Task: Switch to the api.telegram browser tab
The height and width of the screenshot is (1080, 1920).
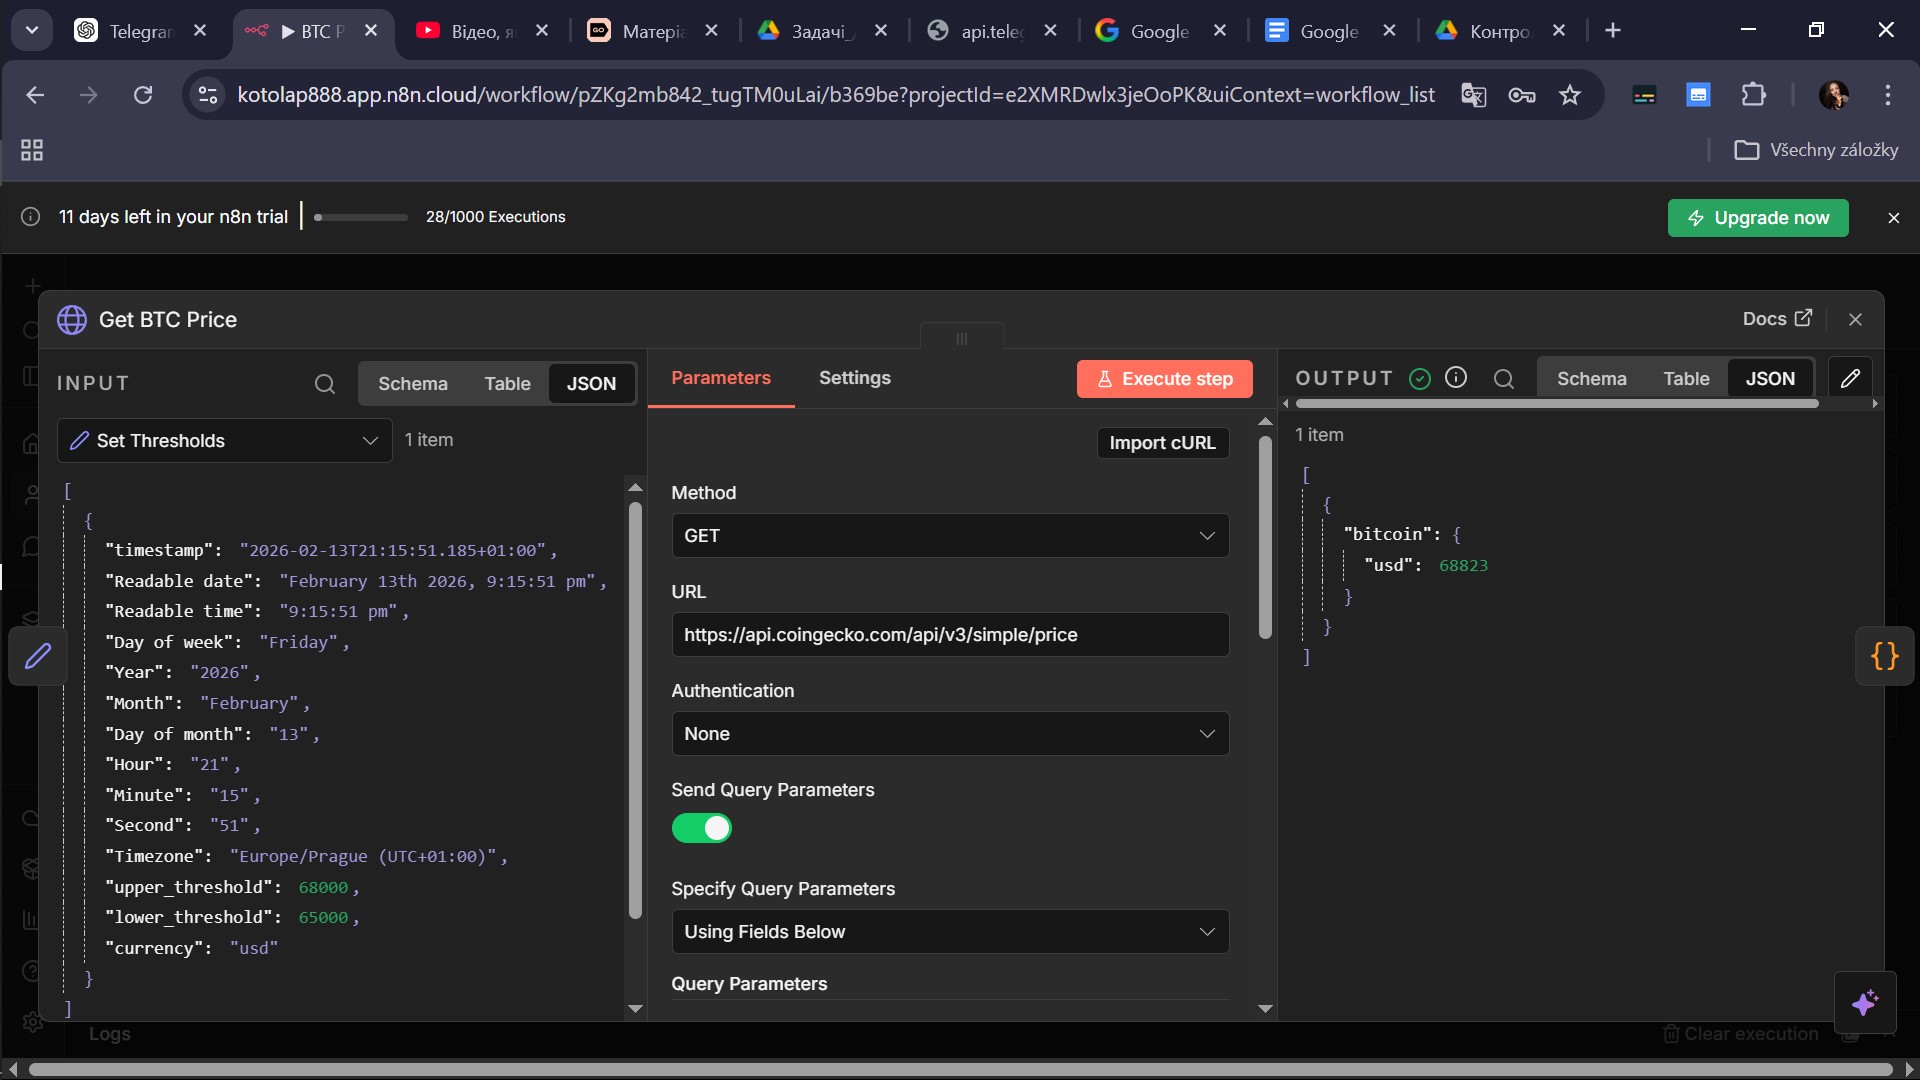Action: (992, 31)
